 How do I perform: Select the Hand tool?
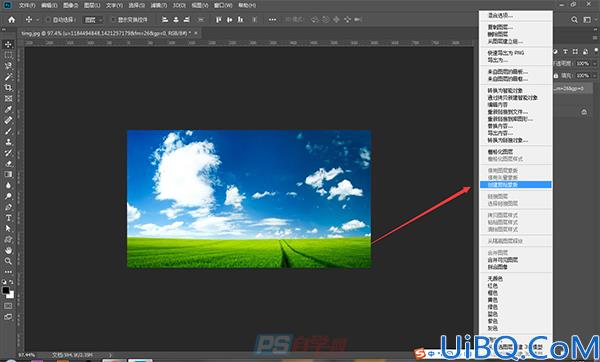[8, 250]
